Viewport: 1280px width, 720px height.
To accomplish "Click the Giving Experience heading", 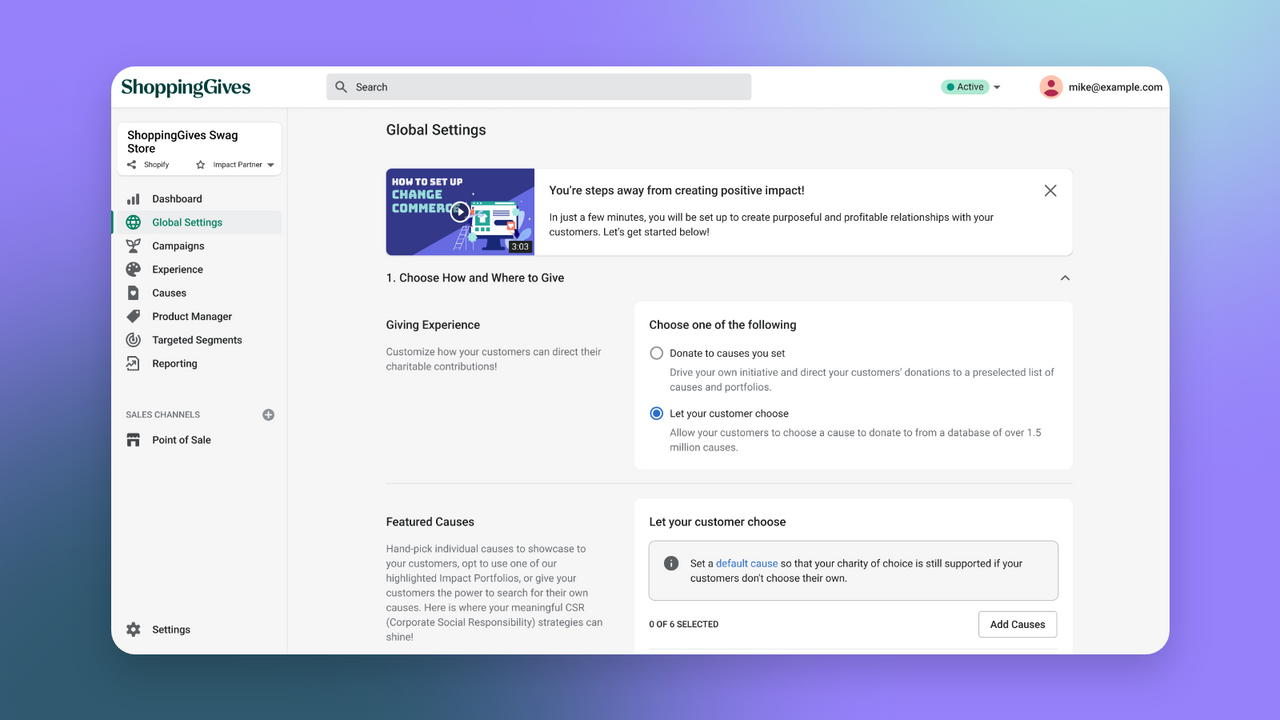I will tap(433, 325).
